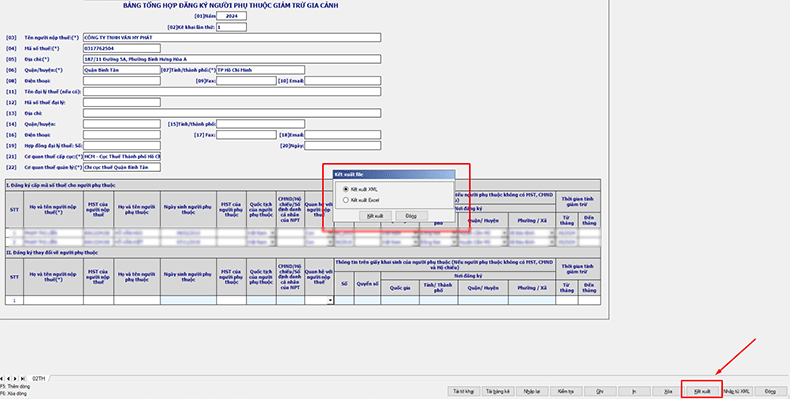Screen dimensions: 790x399
Task: Click the '[18] Email' agent field
Action: 343,135
